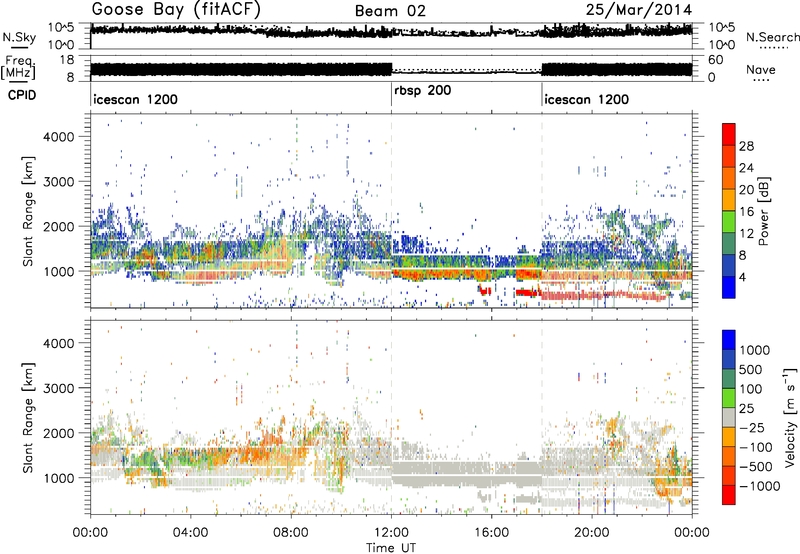Screen dimensions: 800x554
Task: Click the "rbsp 200" CPID marker label
Action: pos(422,91)
